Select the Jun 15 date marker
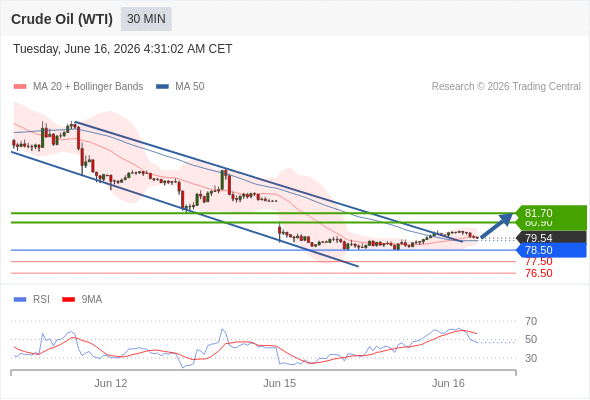590x400 pixels. [x=279, y=383]
